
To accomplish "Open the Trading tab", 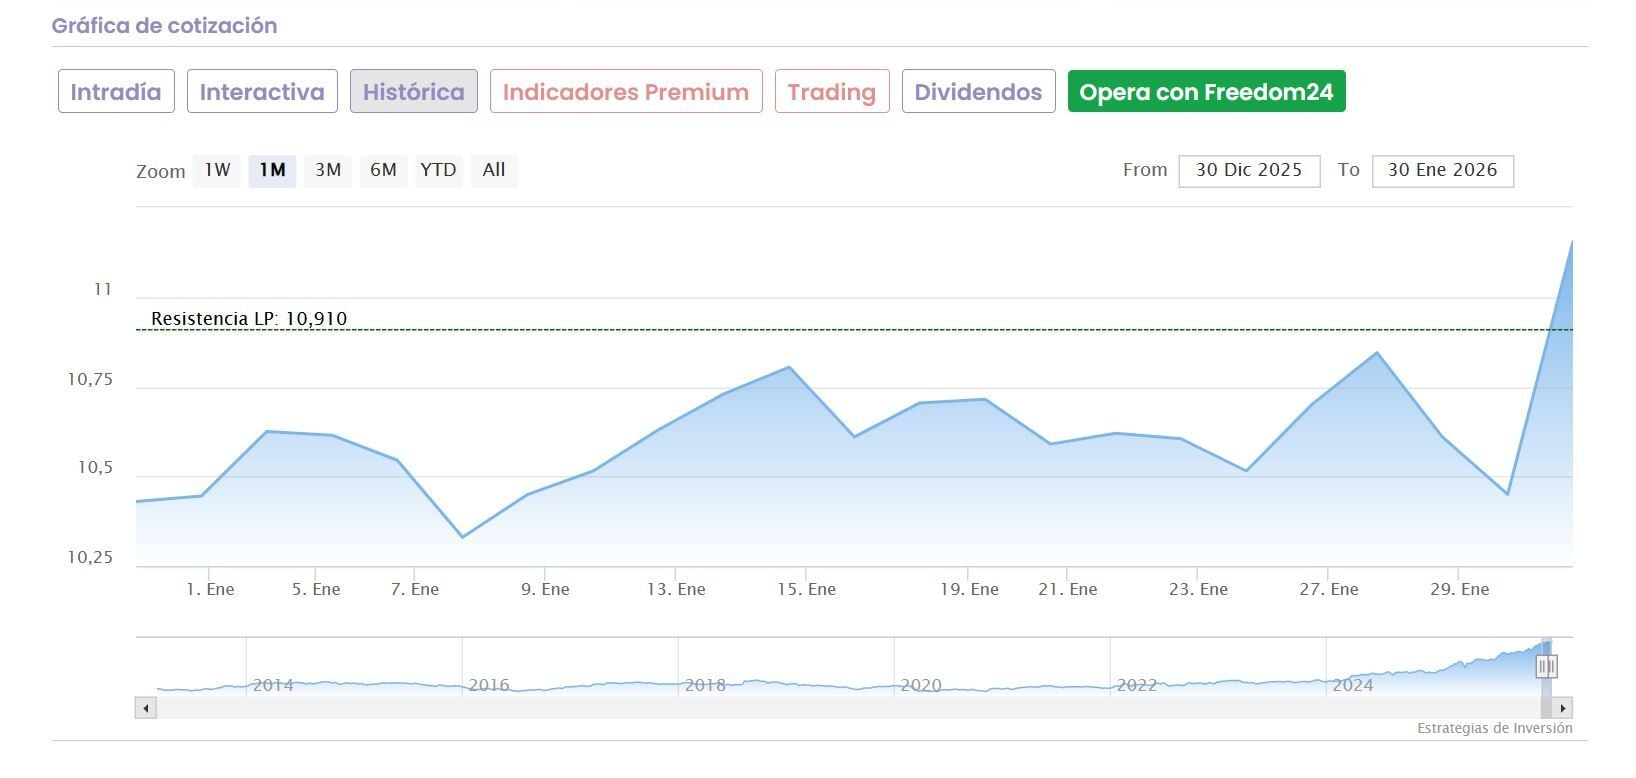I will pos(831,92).
